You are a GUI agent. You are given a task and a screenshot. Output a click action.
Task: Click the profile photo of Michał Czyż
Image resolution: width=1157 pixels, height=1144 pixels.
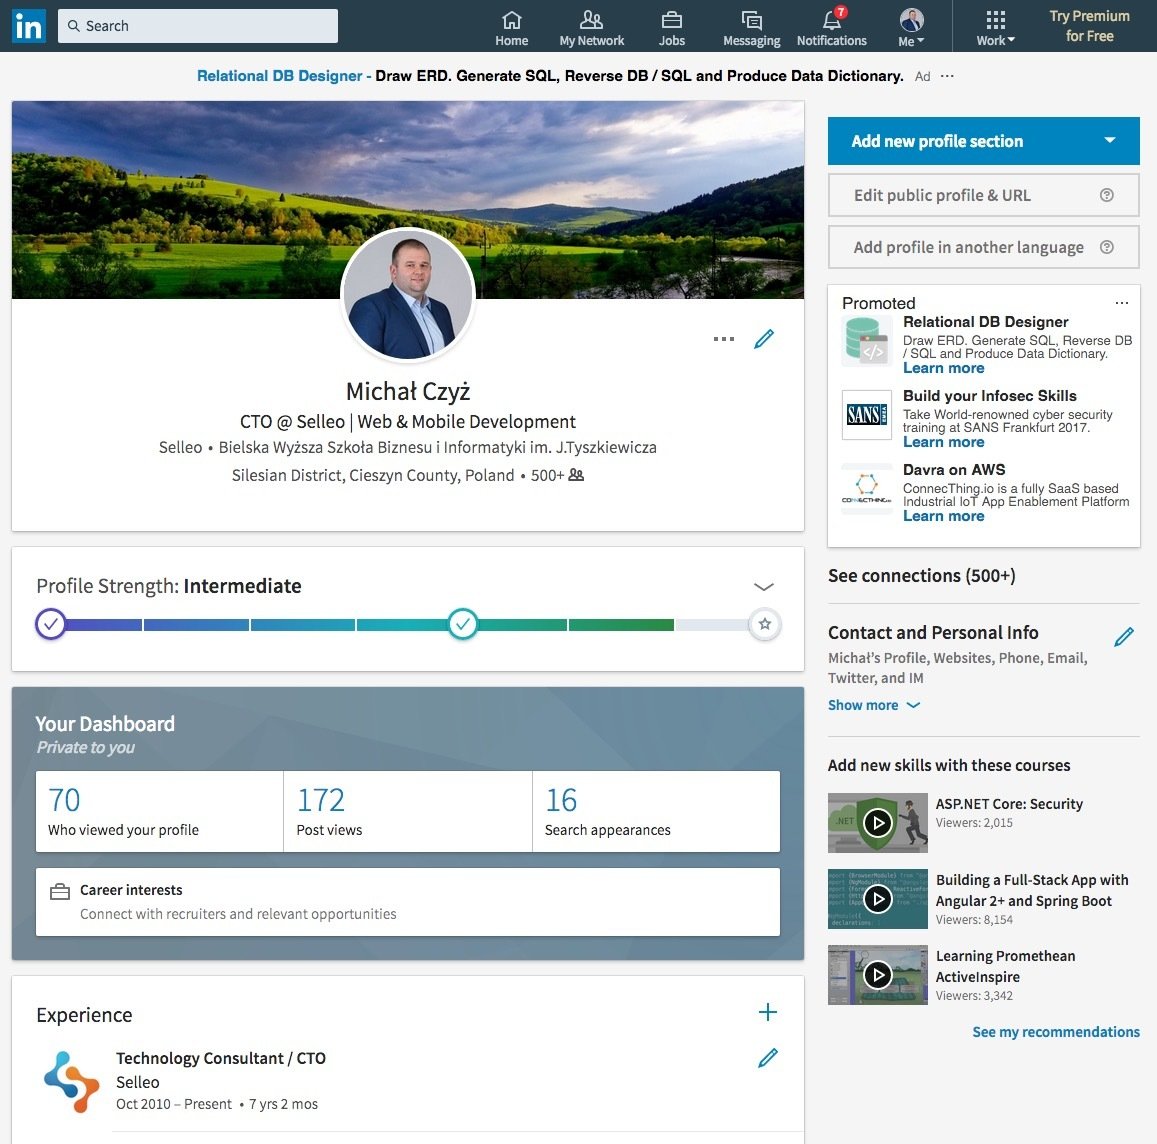click(408, 295)
